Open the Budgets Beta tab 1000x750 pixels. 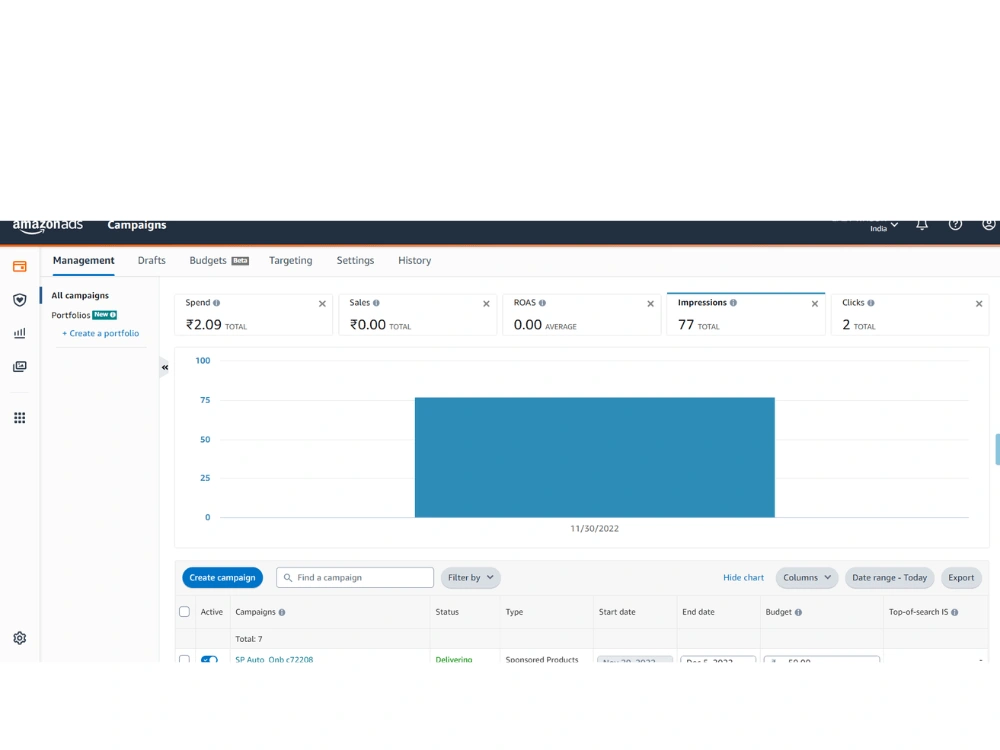click(219, 260)
